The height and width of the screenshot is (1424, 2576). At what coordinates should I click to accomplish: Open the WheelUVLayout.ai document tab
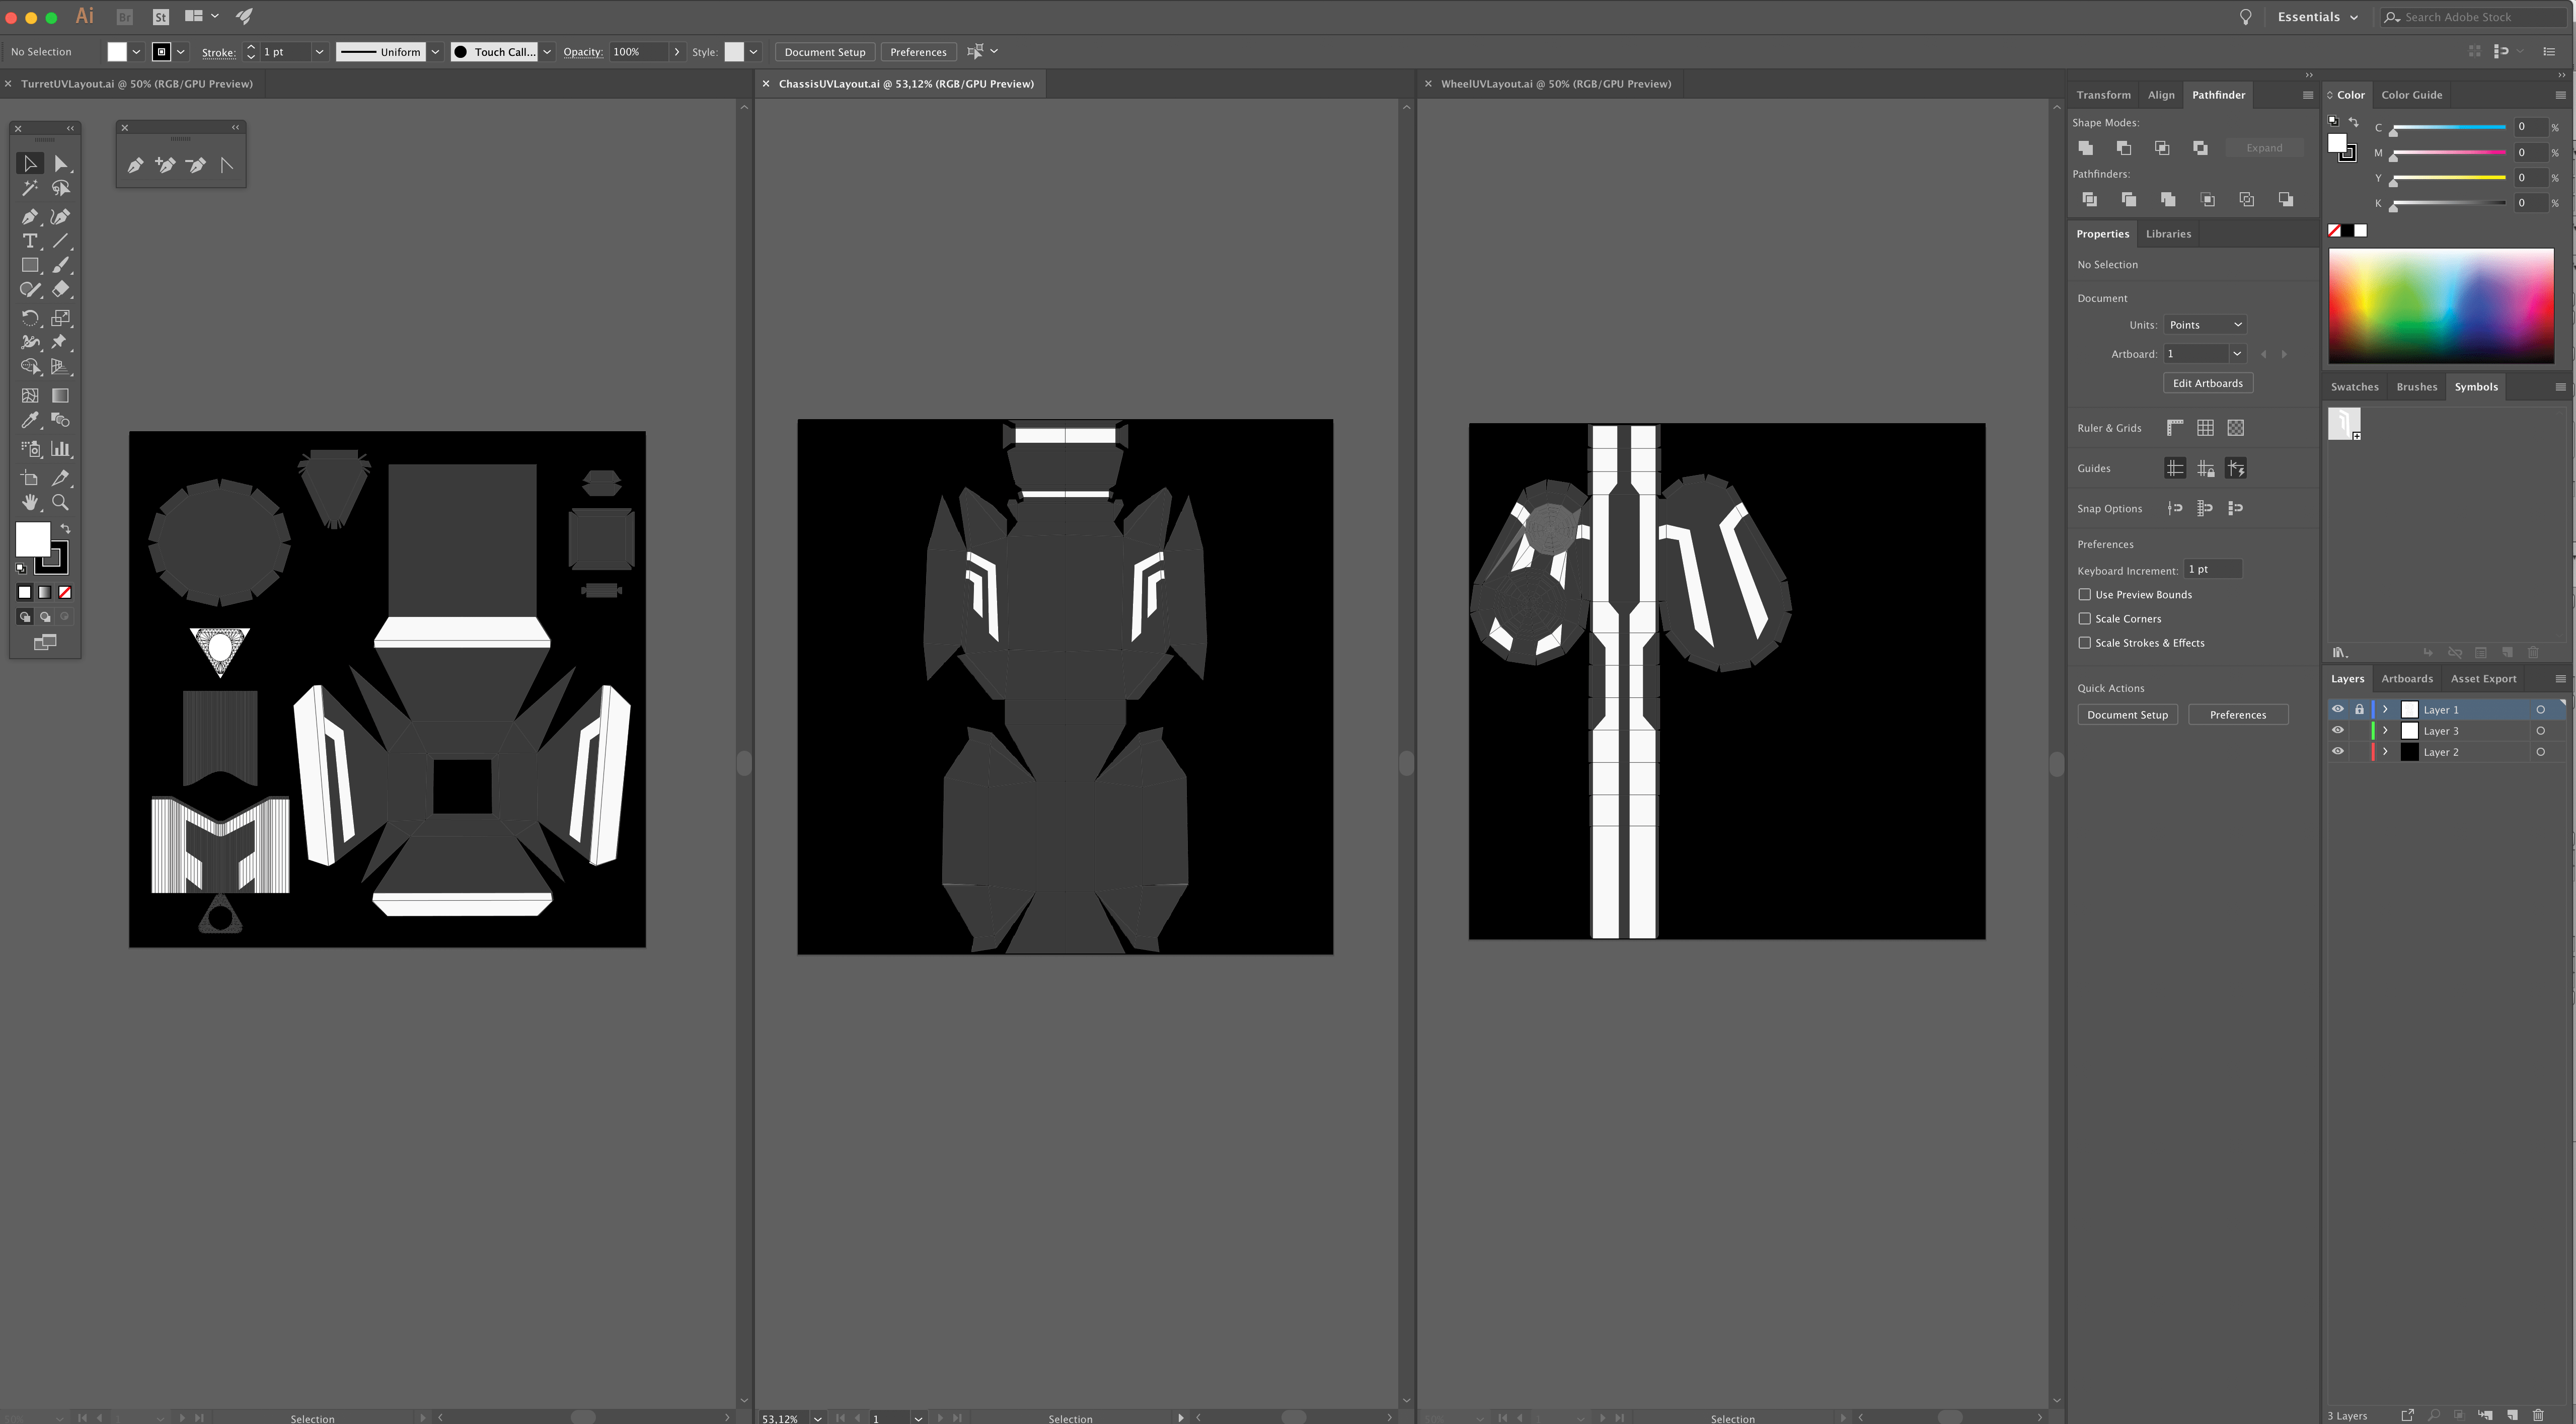[x=1555, y=84]
